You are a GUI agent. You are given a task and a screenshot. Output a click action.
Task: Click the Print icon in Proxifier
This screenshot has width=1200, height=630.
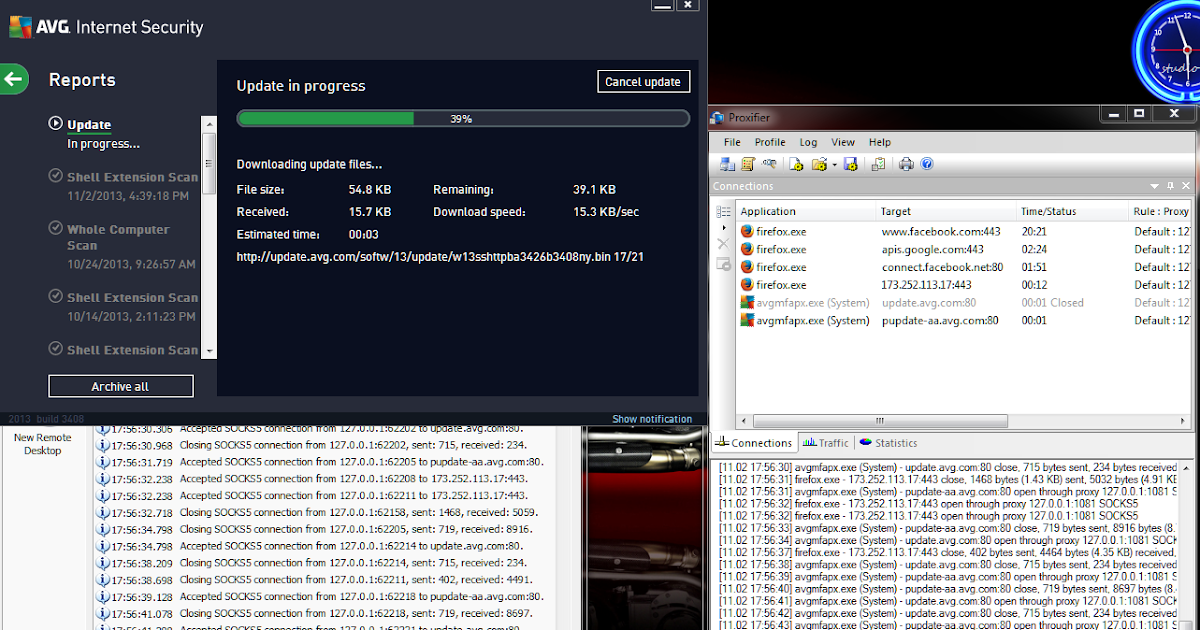point(906,164)
